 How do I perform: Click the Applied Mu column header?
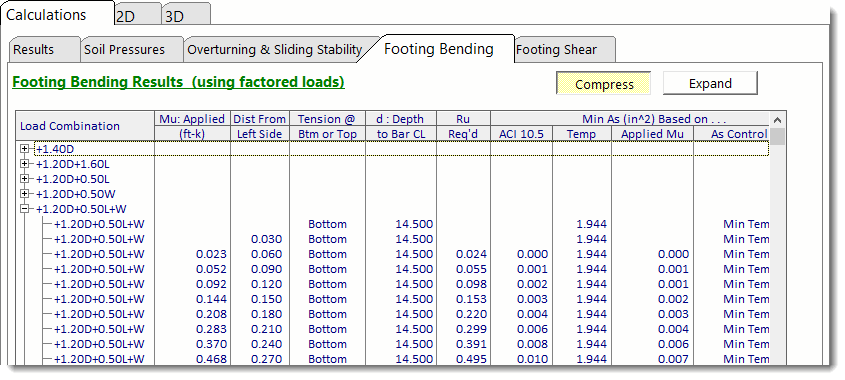(652, 134)
